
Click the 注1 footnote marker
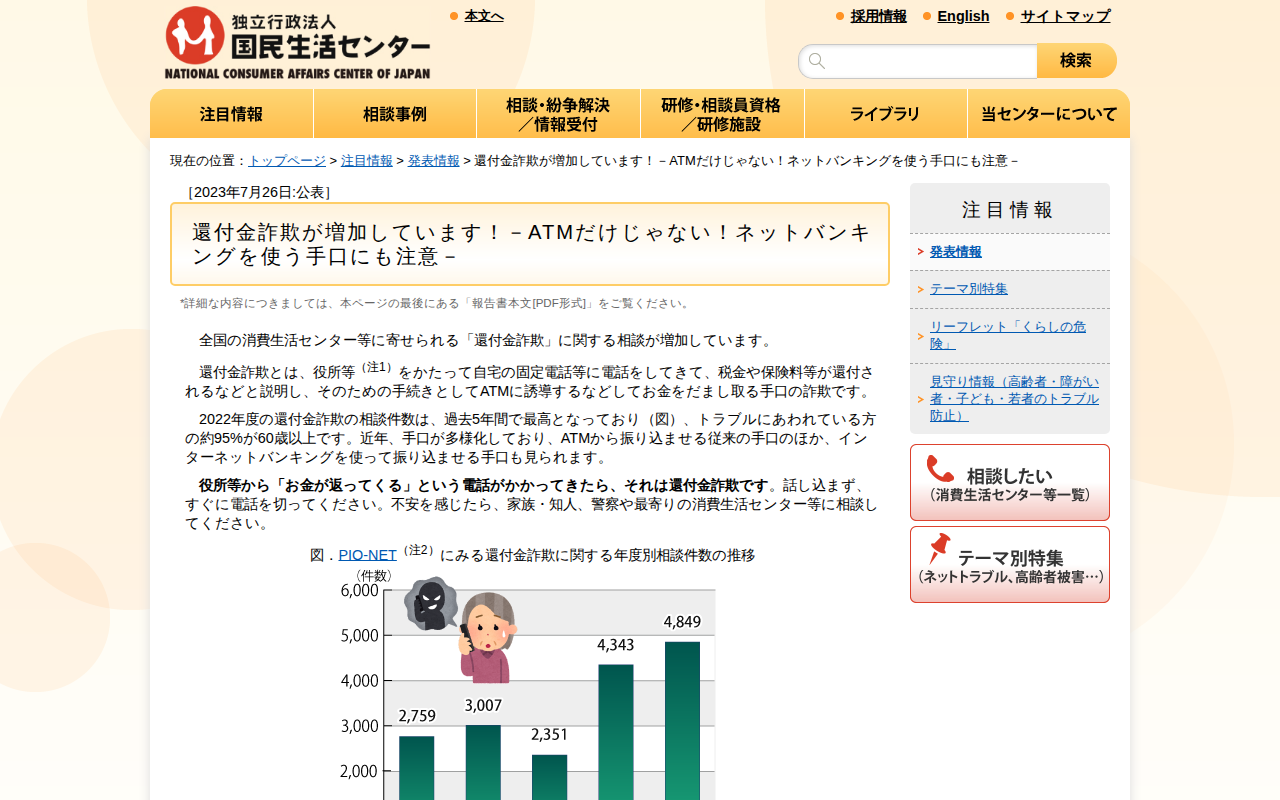tap(377, 368)
